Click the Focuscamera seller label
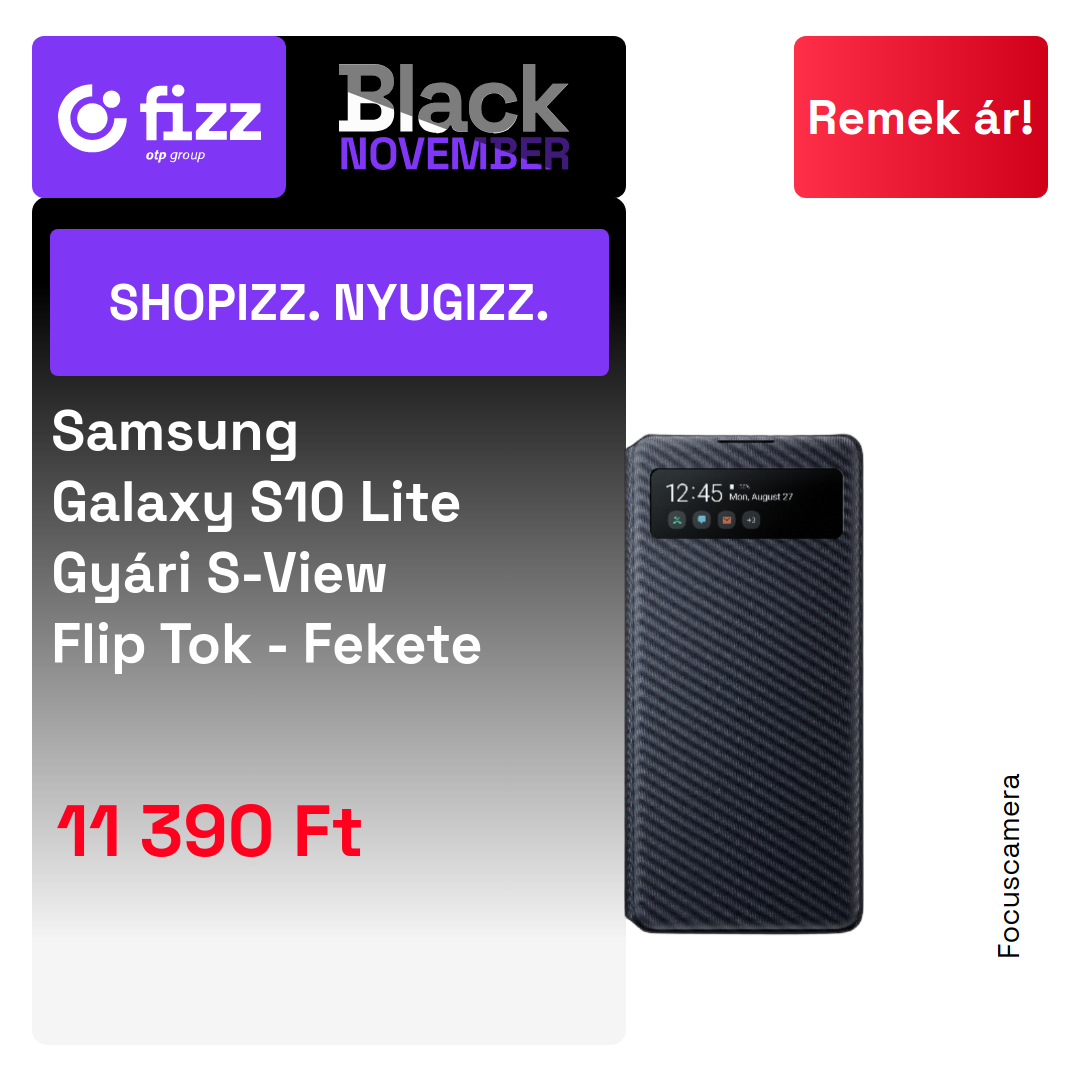1080x1080 pixels. (1009, 866)
